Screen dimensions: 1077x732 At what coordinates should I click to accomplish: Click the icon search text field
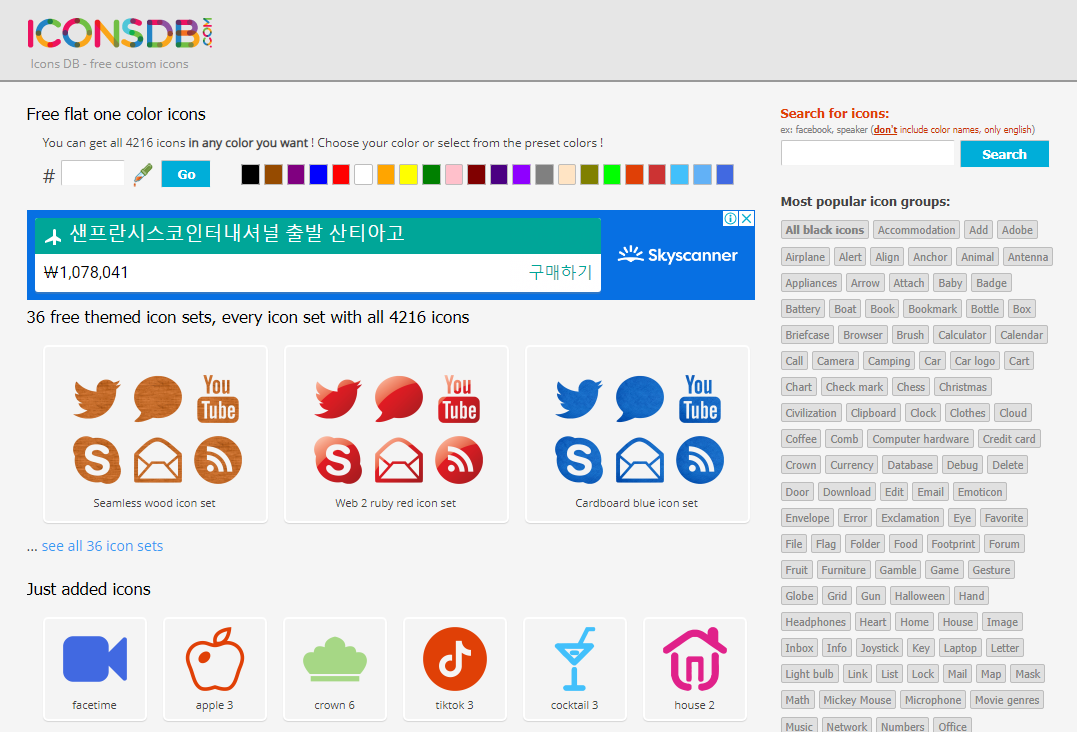(x=868, y=153)
